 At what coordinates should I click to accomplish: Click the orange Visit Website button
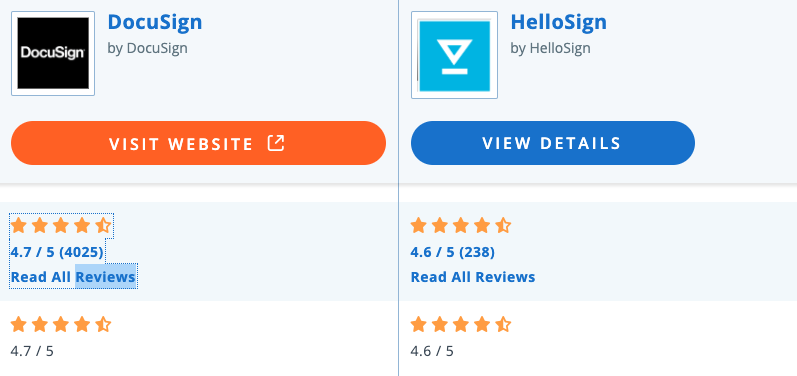point(198,143)
